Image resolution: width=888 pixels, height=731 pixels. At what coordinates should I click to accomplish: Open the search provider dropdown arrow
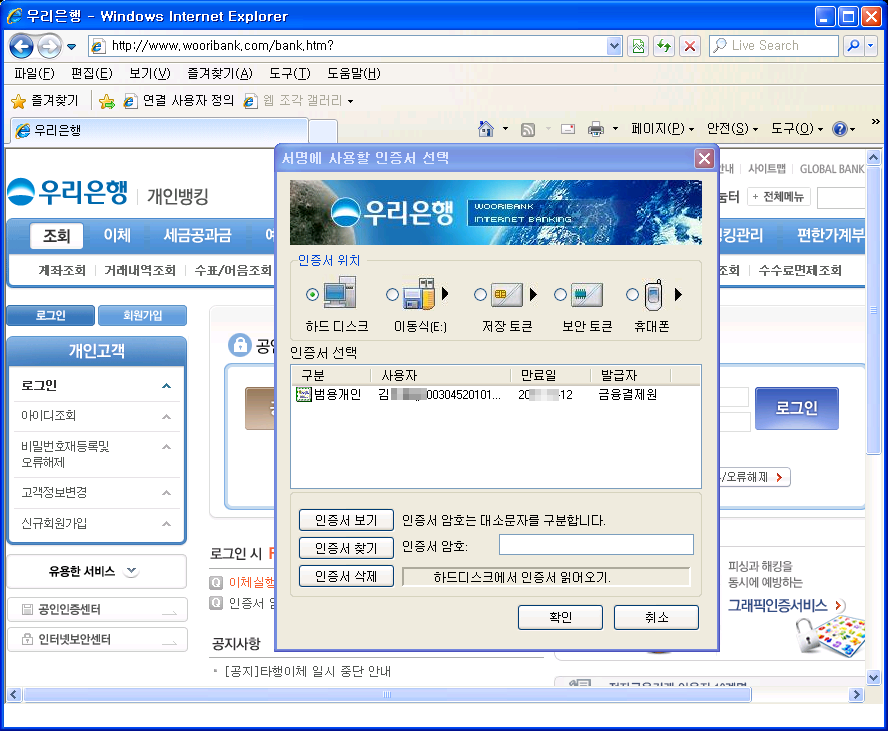(871, 46)
